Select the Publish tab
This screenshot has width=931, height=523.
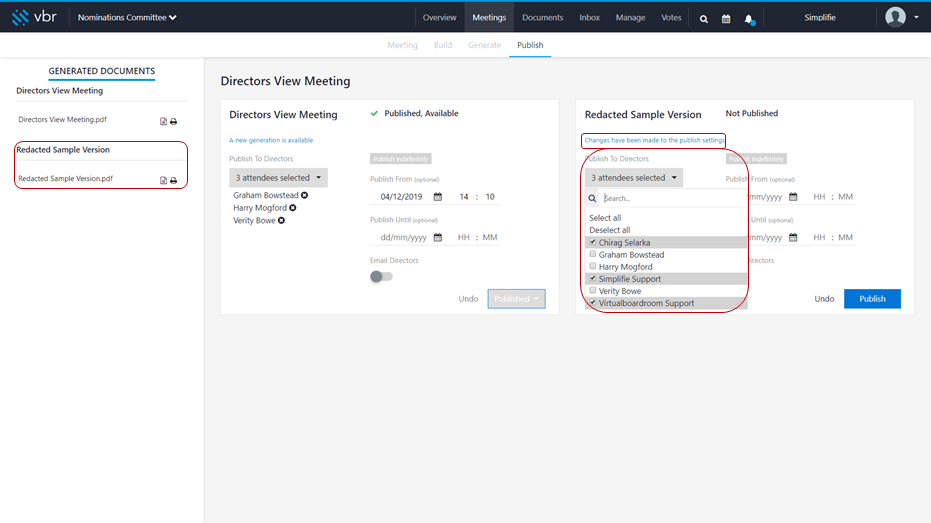coord(530,45)
